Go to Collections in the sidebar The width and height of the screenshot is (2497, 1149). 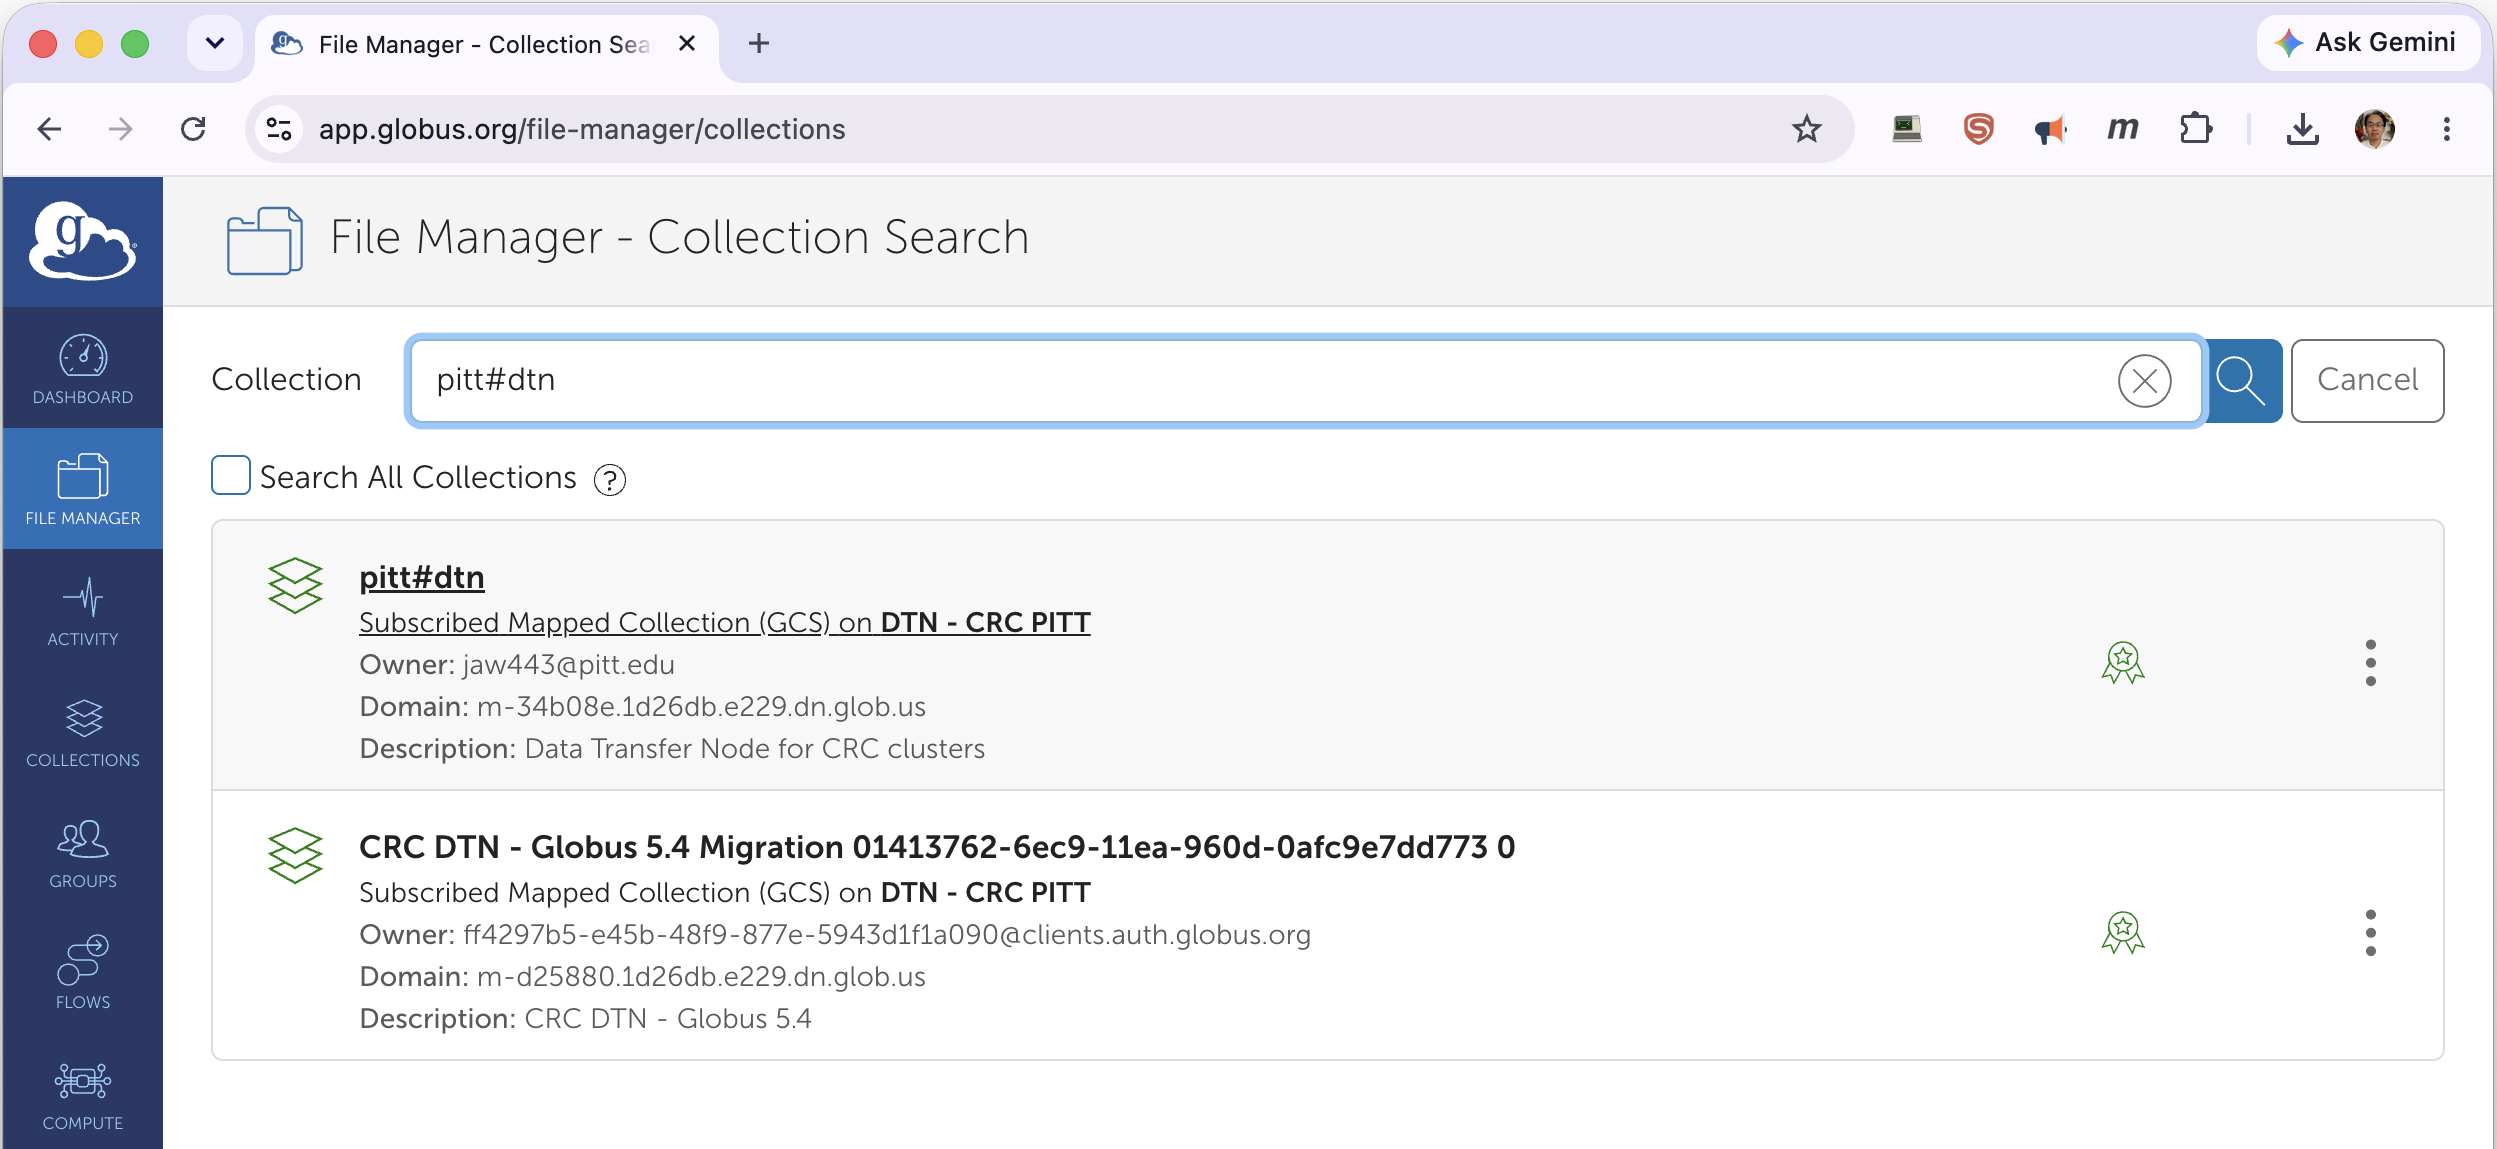coord(83,732)
